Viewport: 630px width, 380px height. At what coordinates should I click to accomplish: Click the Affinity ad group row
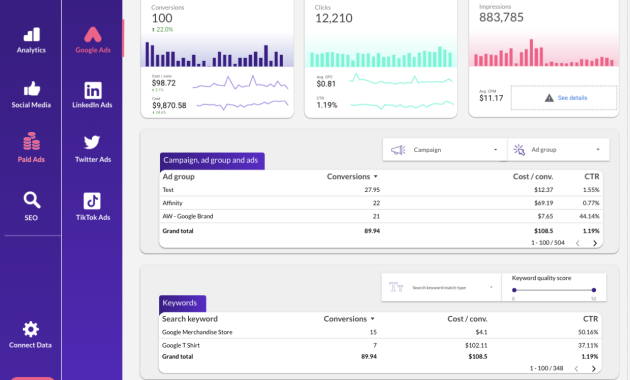(380, 203)
